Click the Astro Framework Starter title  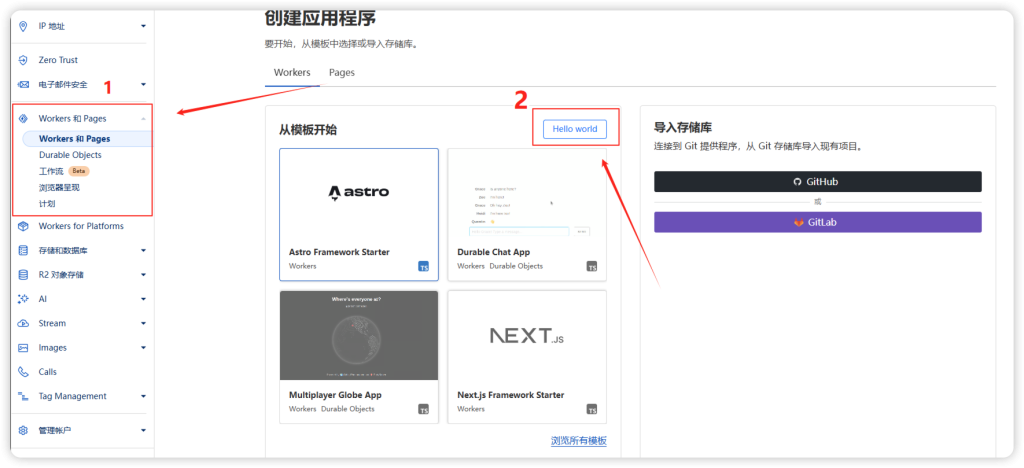(x=339, y=252)
